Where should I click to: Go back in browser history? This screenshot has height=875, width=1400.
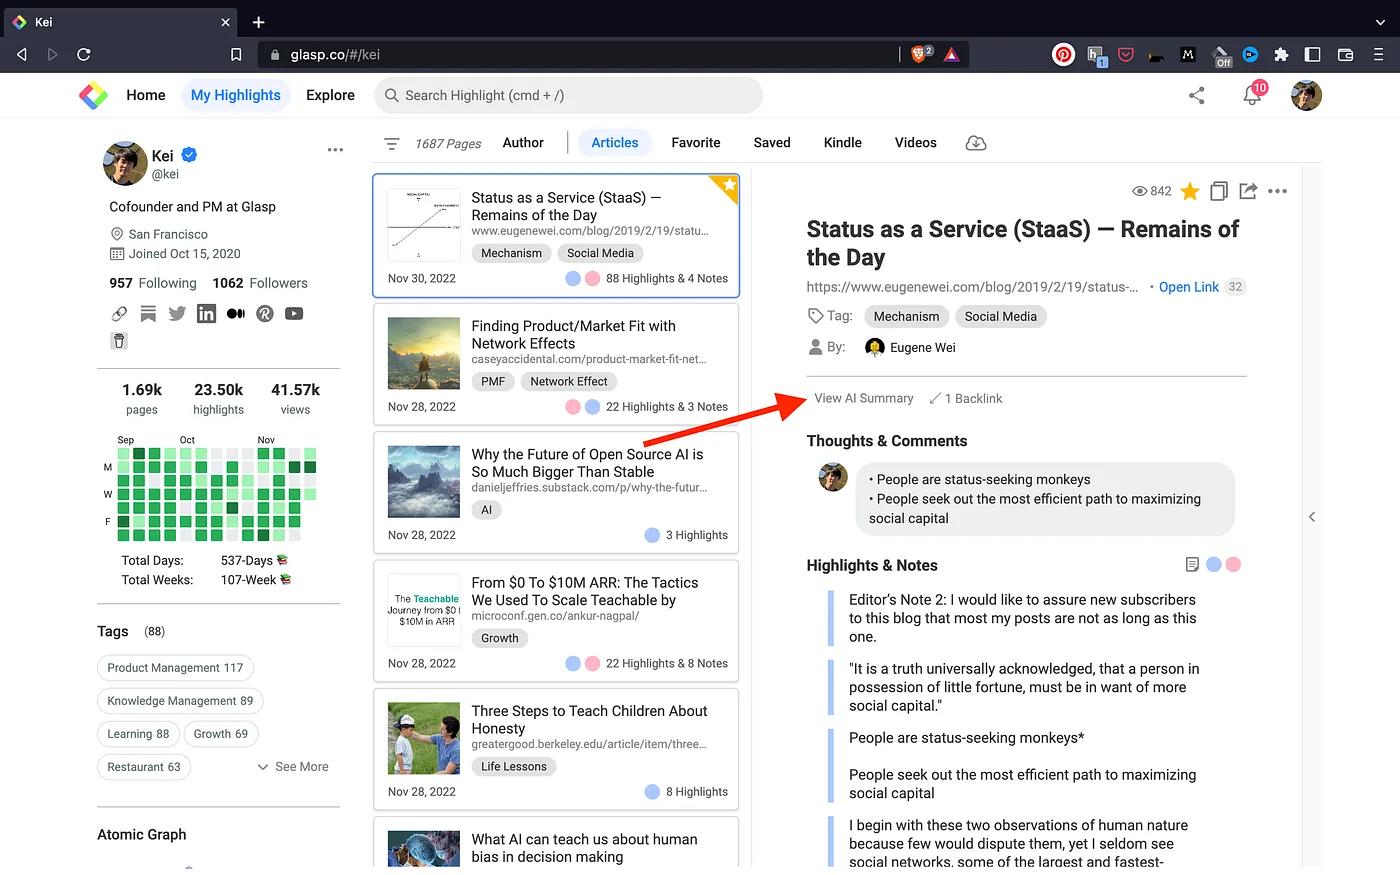[22, 55]
